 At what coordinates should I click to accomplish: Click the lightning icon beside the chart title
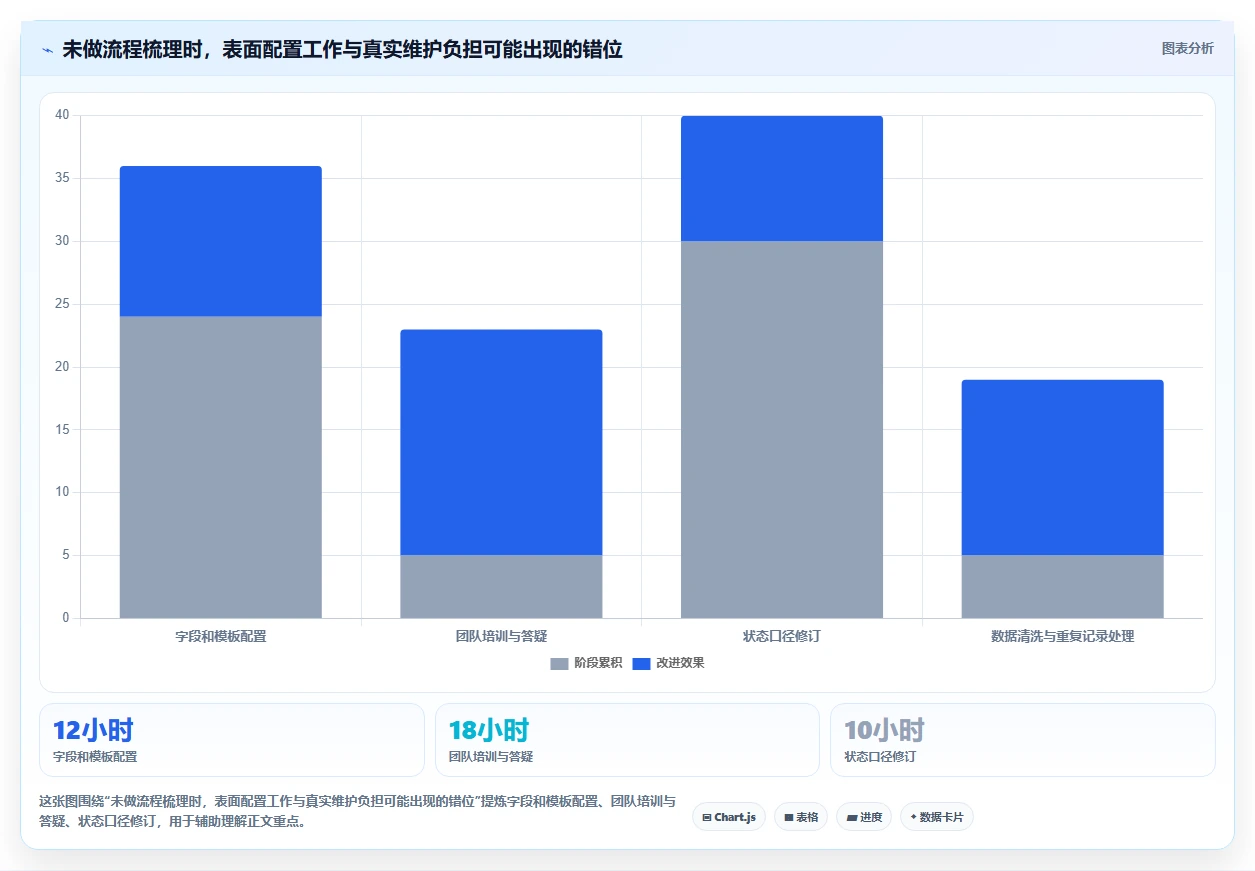(x=47, y=50)
